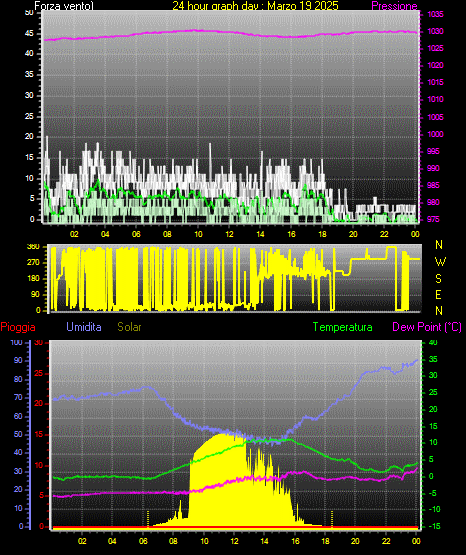Click the 1030 pressure axis value
This screenshot has width=466, height=555.
(435, 32)
